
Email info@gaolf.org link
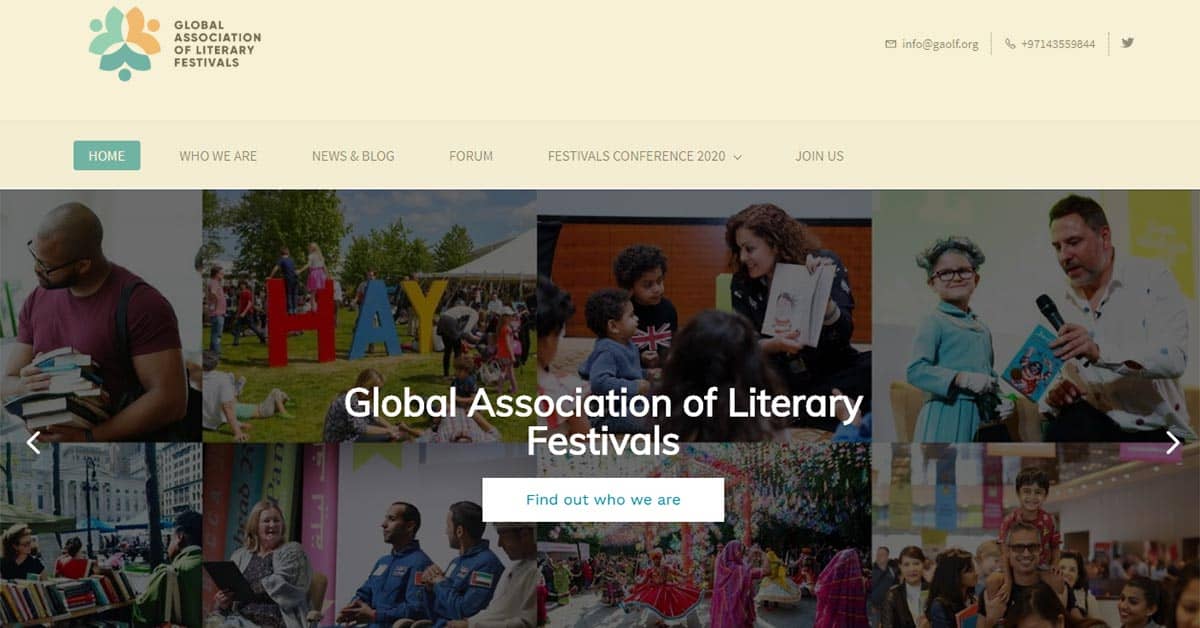click(940, 44)
